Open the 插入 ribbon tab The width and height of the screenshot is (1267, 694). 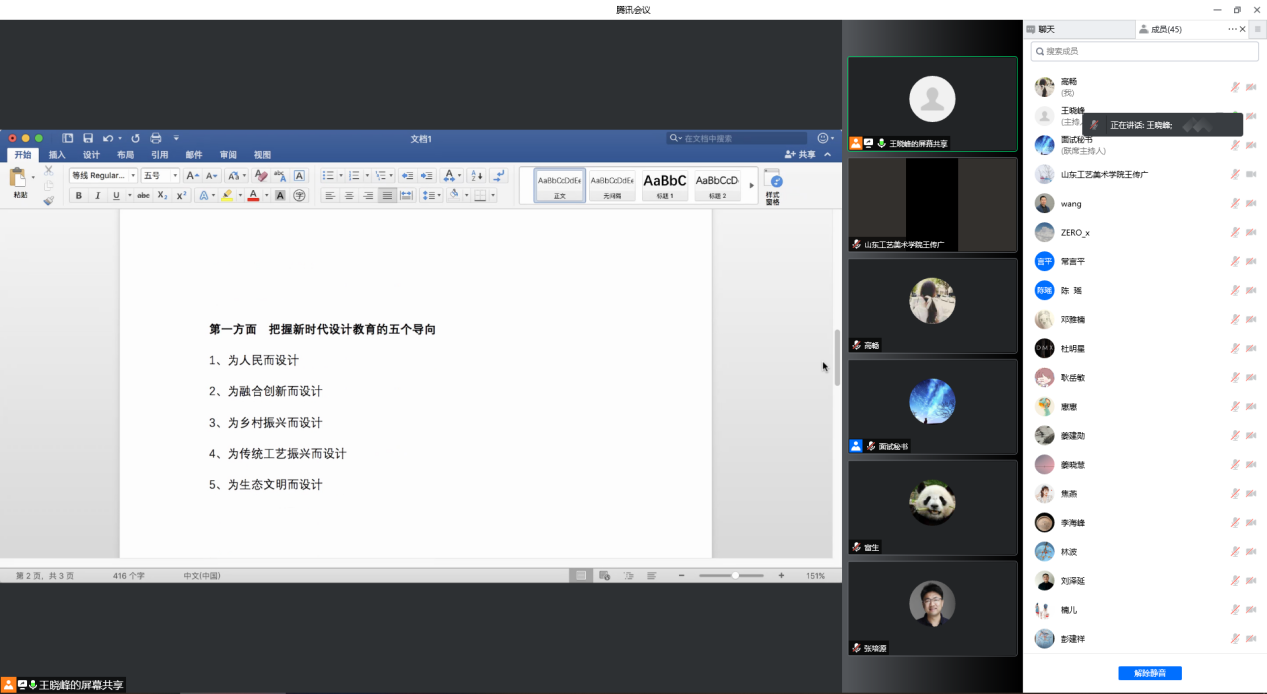57,155
